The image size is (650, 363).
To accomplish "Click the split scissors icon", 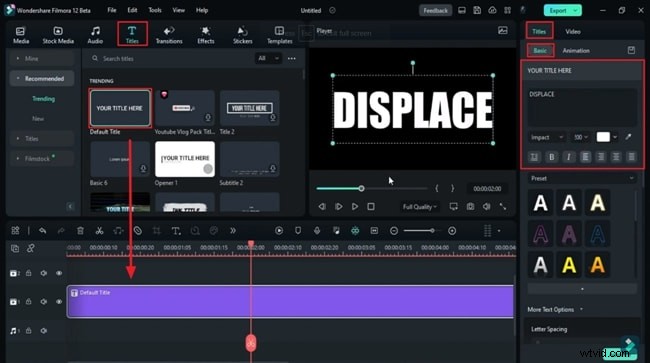I will click(99, 230).
